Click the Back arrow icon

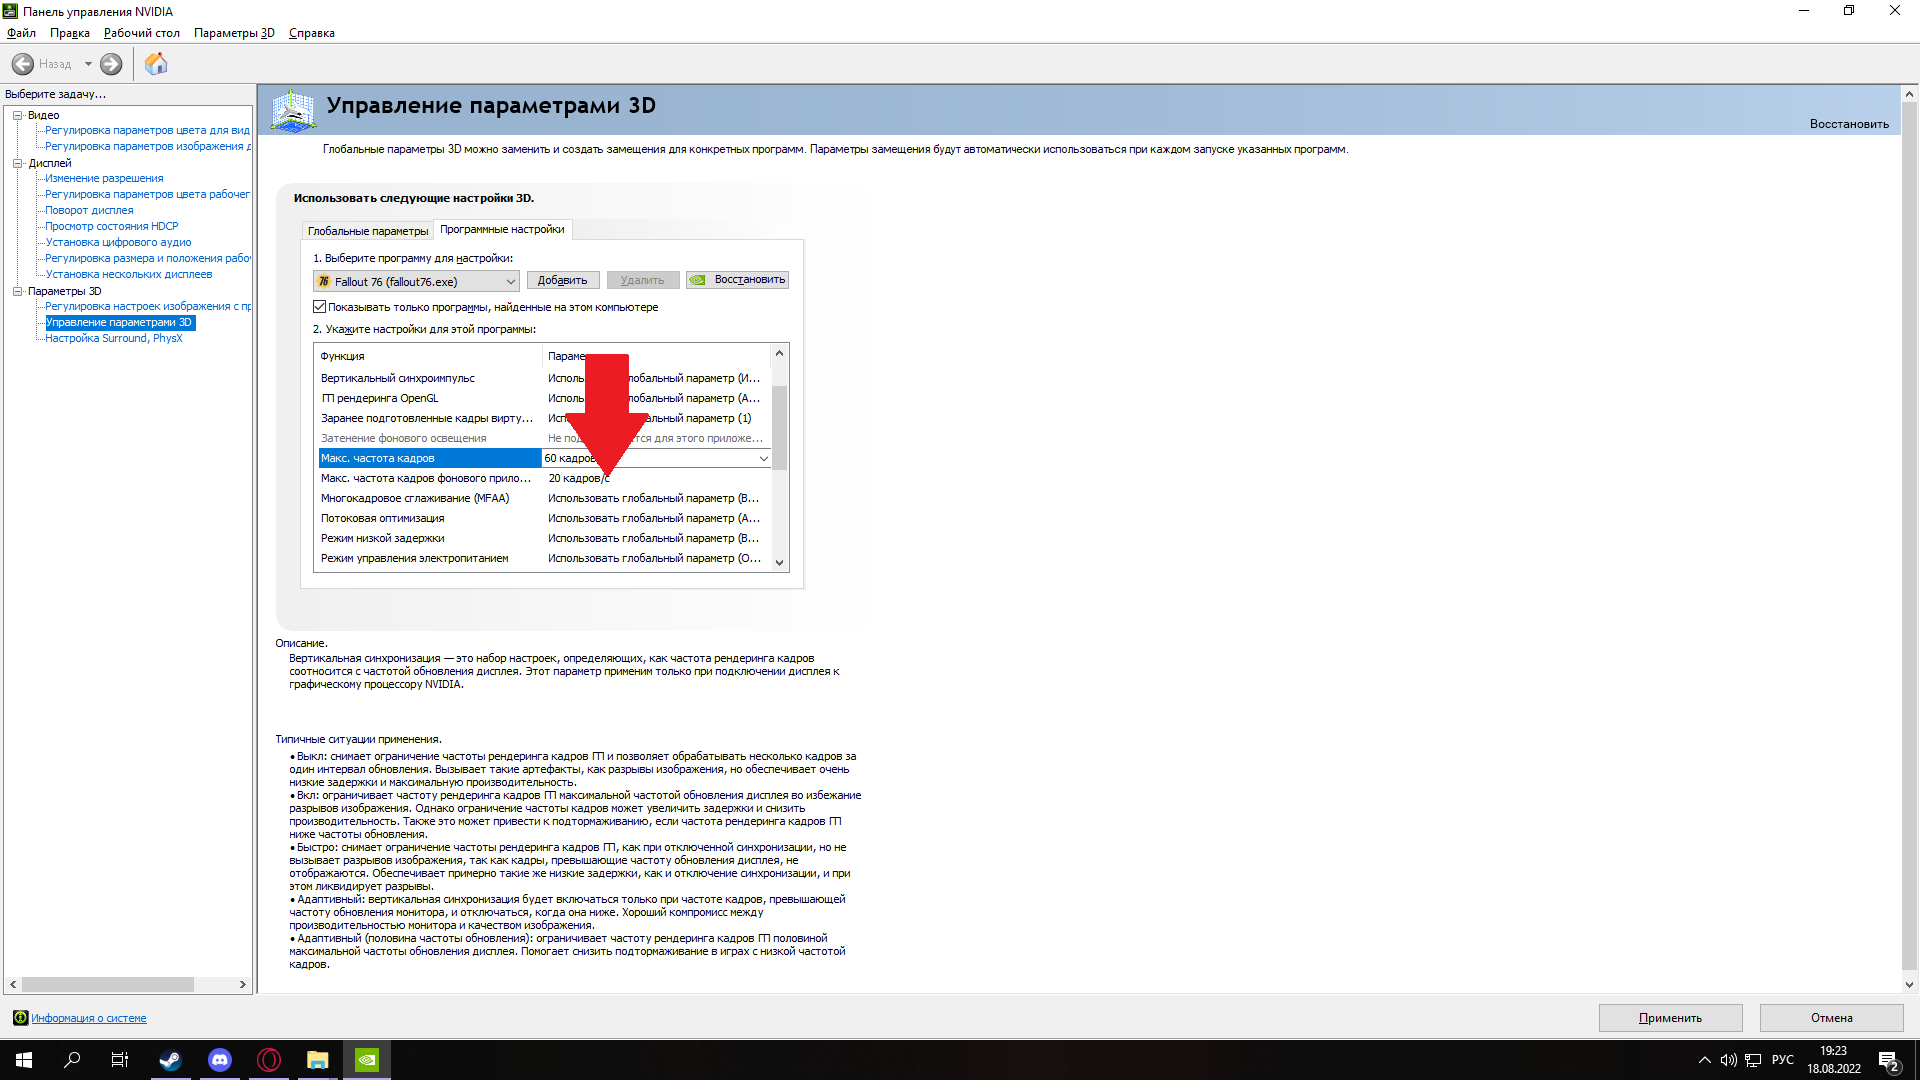23,64
